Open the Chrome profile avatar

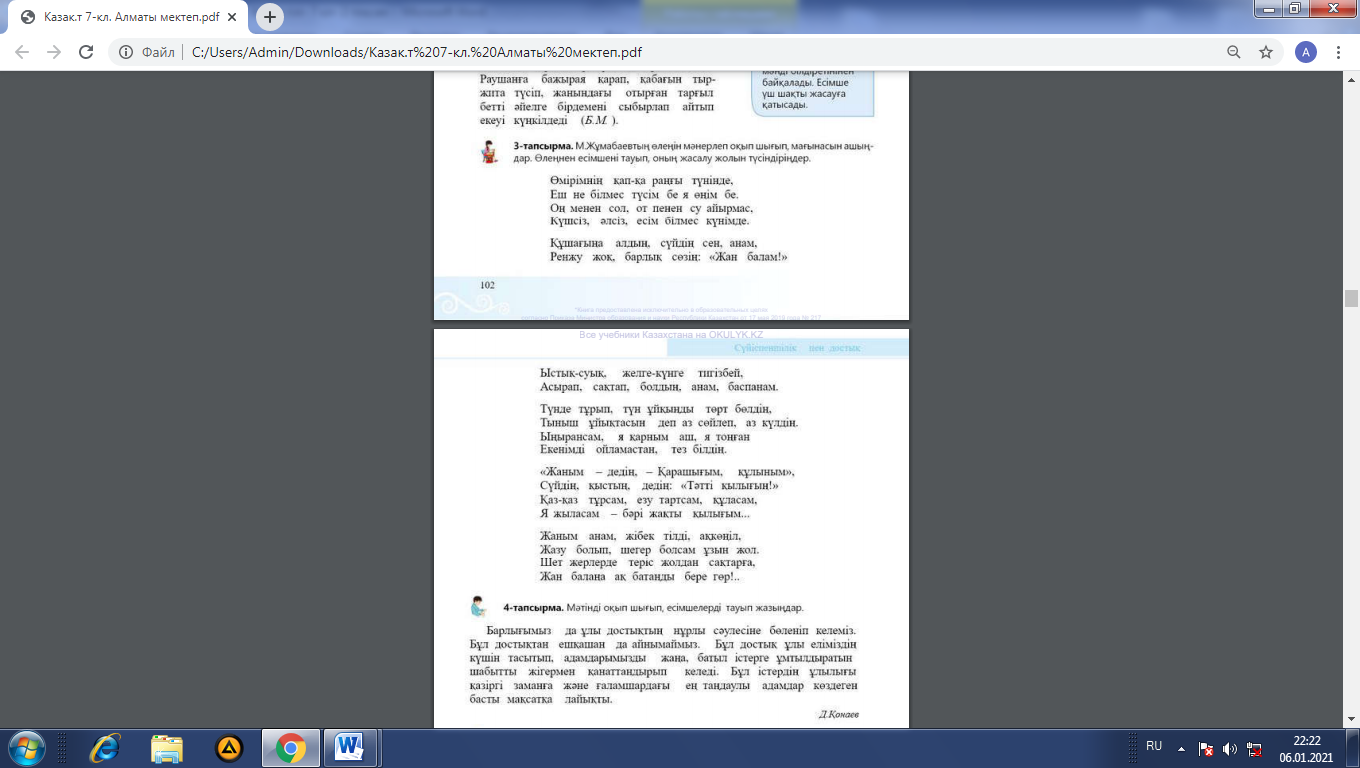(x=1305, y=52)
